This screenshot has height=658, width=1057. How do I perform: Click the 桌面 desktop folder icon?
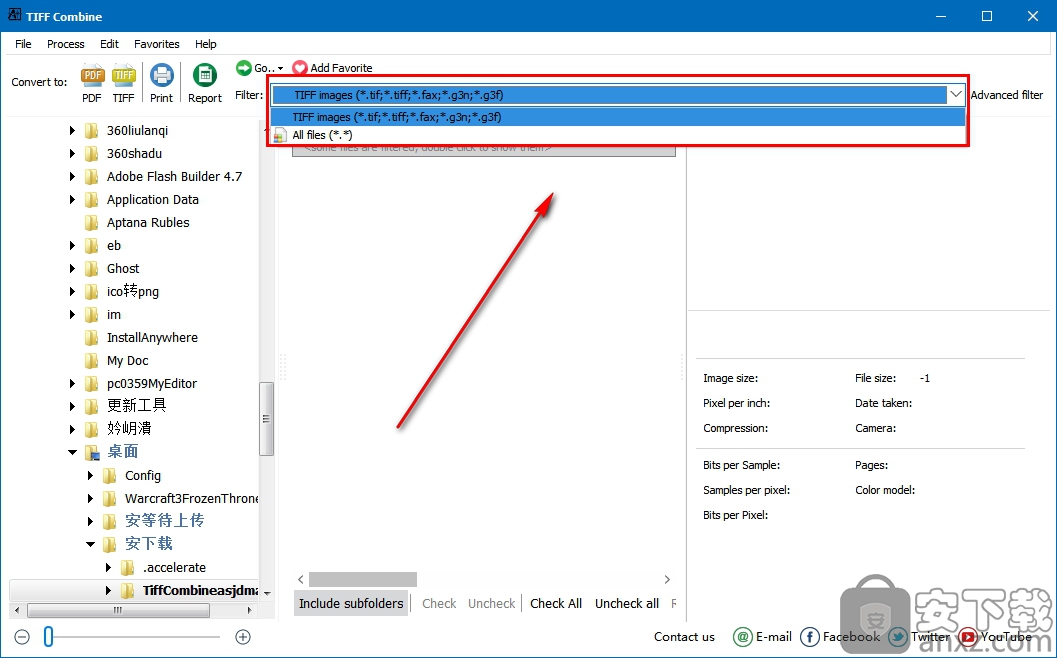coord(92,452)
